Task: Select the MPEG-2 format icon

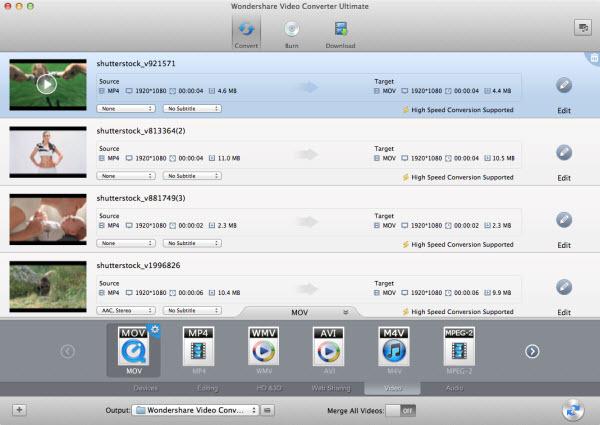Action: point(459,346)
